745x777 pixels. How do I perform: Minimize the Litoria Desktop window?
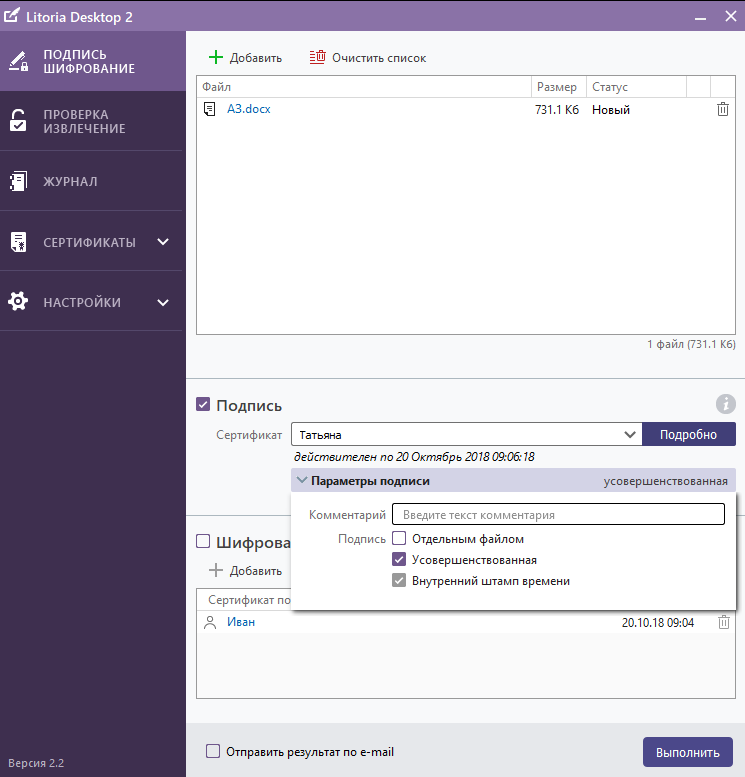point(700,18)
